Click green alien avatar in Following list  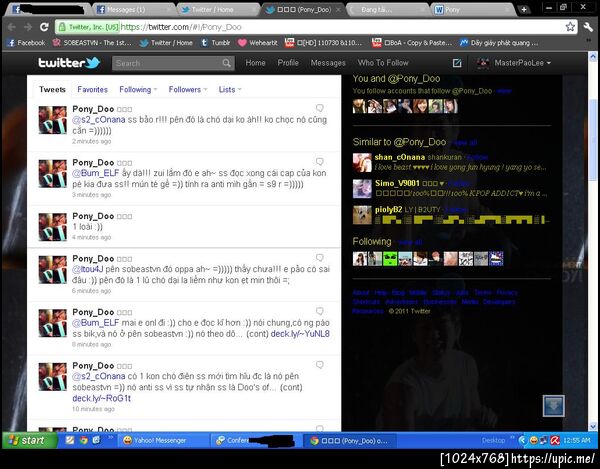click(390, 259)
